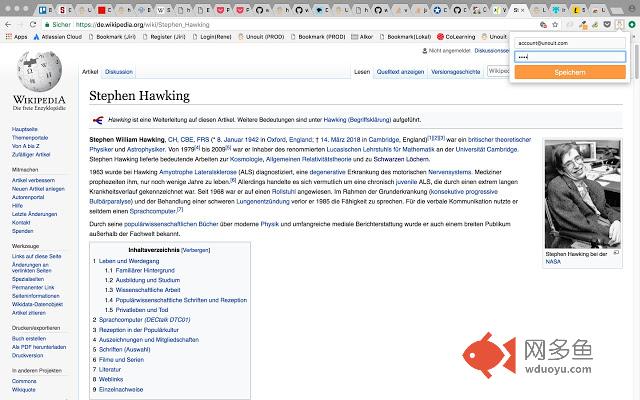Click the orange house extension icon
The width and height of the screenshot is (640, 400).
point(583,25)
